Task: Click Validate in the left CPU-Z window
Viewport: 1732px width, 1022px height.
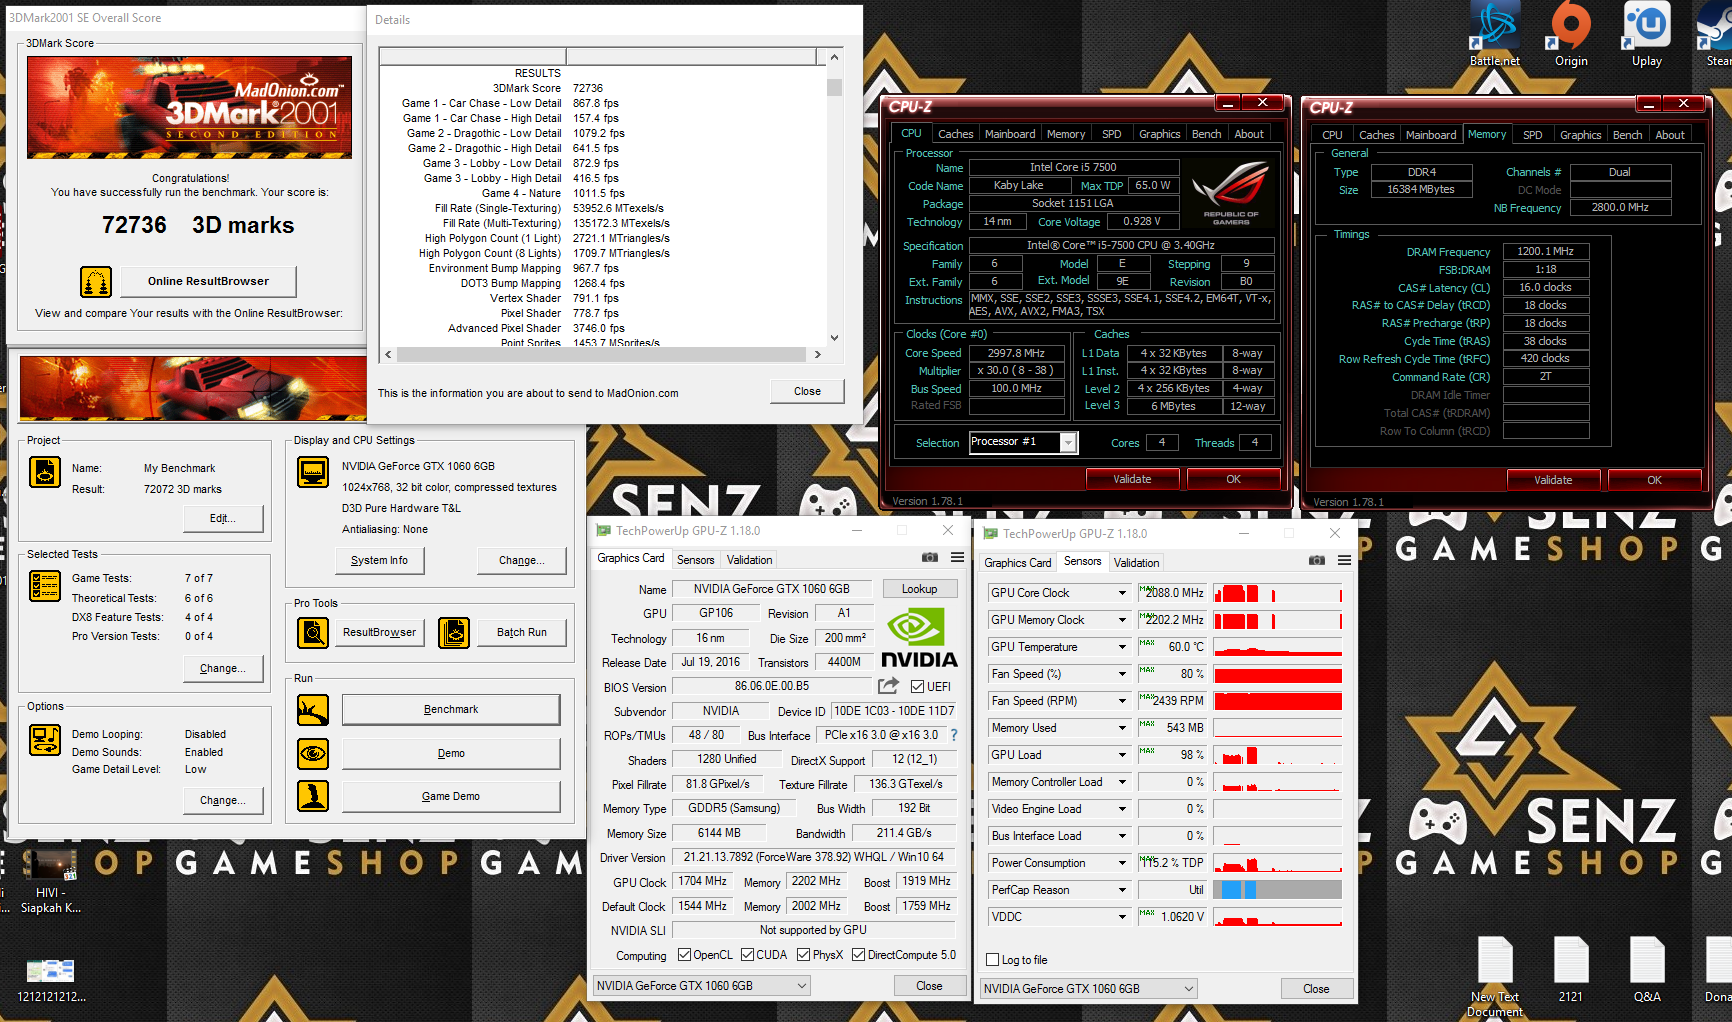Action: pos(1132,479)
